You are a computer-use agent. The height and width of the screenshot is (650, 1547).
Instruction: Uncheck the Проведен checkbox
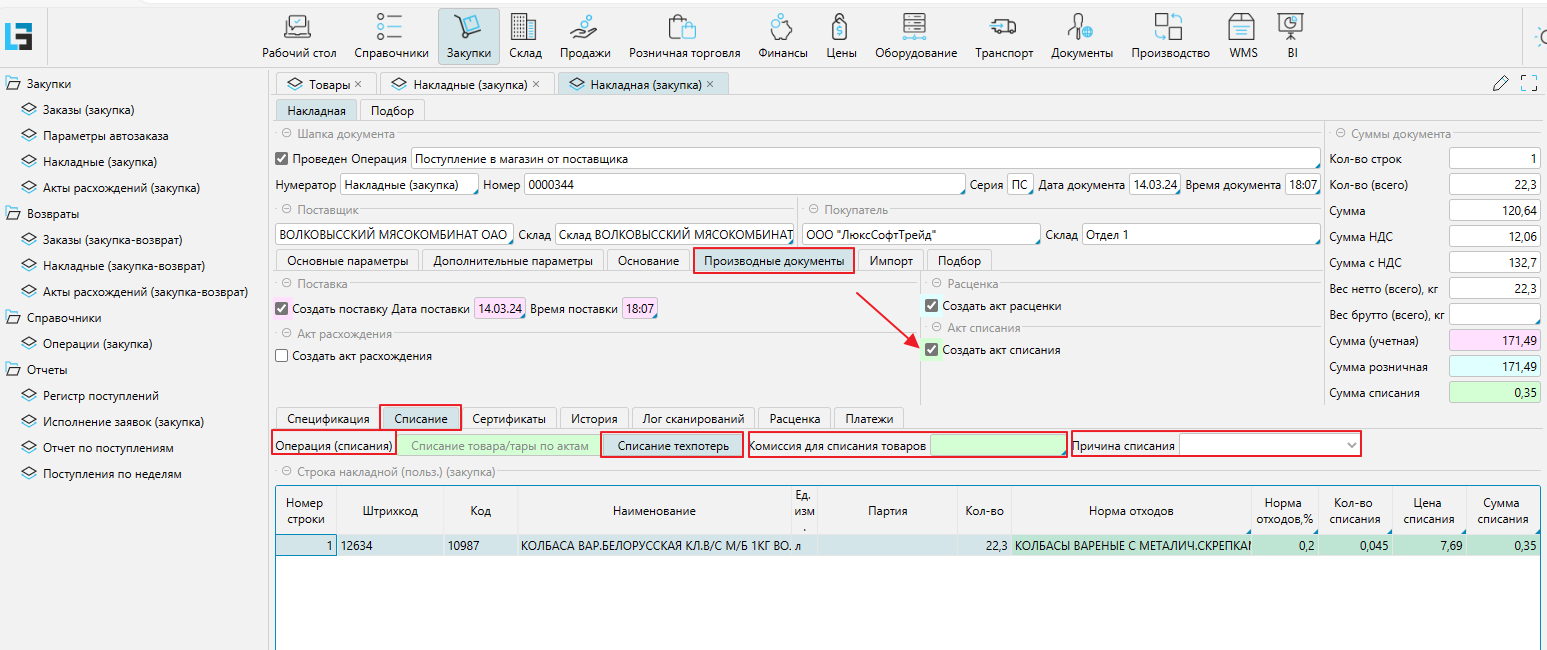281,158
